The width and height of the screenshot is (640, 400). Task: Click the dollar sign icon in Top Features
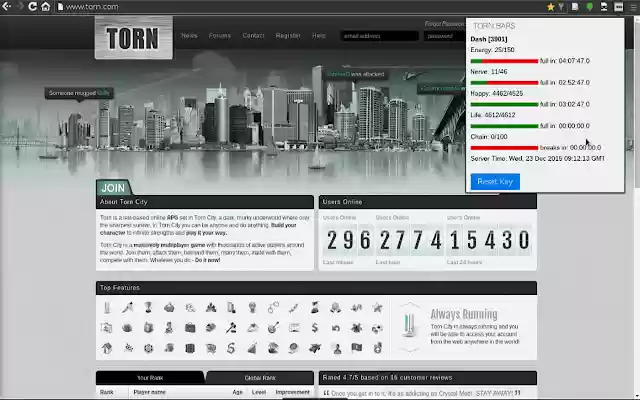pyautogui.click(x=315, y=328)
